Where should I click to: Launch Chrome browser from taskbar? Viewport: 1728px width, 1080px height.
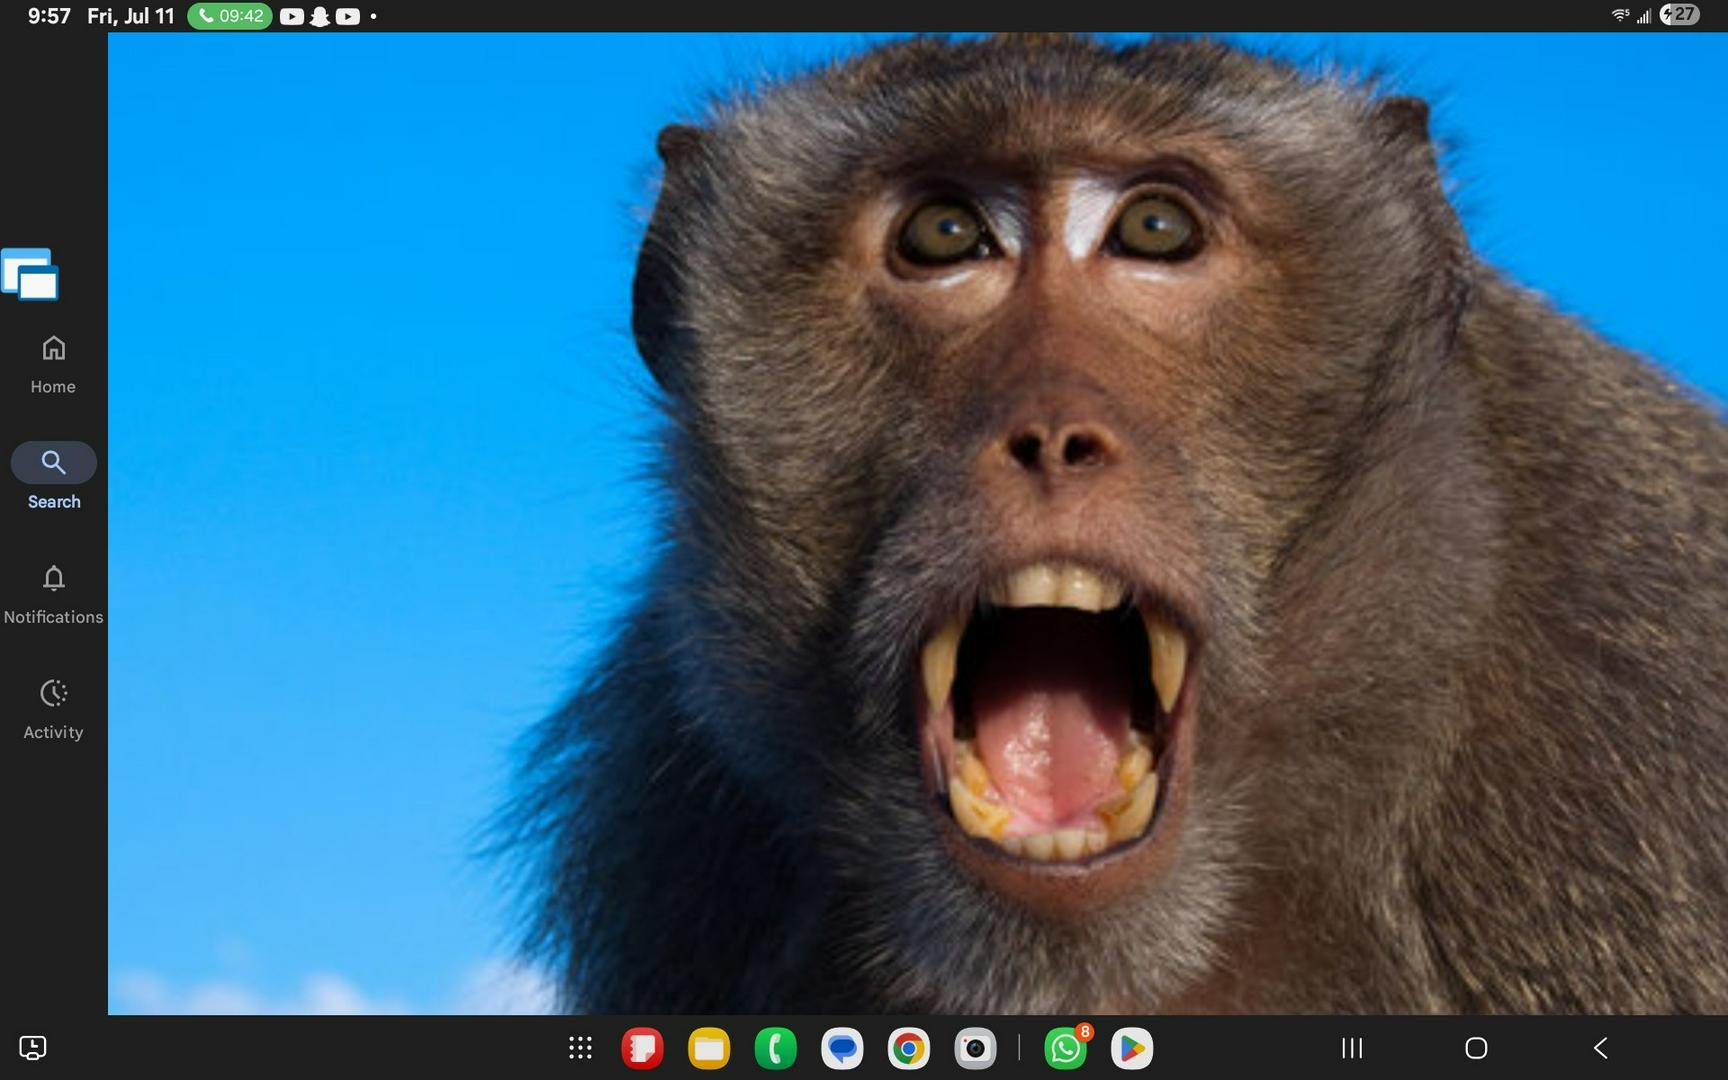(x=908, y=1048)
